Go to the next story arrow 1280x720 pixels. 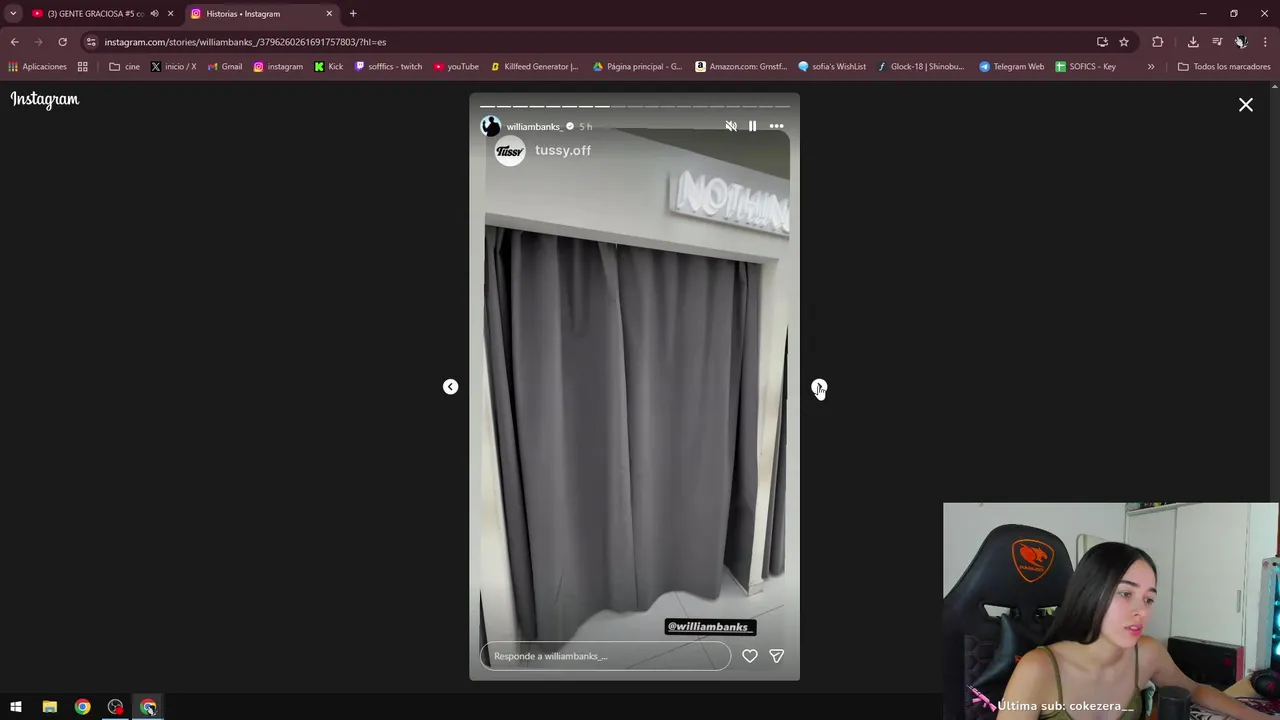[x=819, y=387]
